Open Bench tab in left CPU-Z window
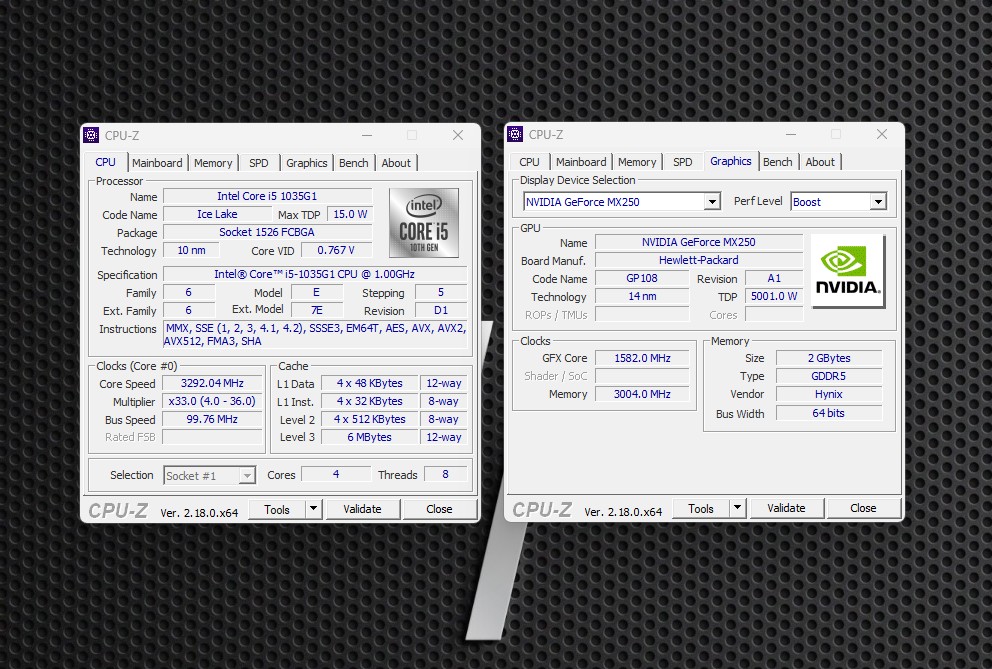This screenshot has width=992, height=669. 354,163
